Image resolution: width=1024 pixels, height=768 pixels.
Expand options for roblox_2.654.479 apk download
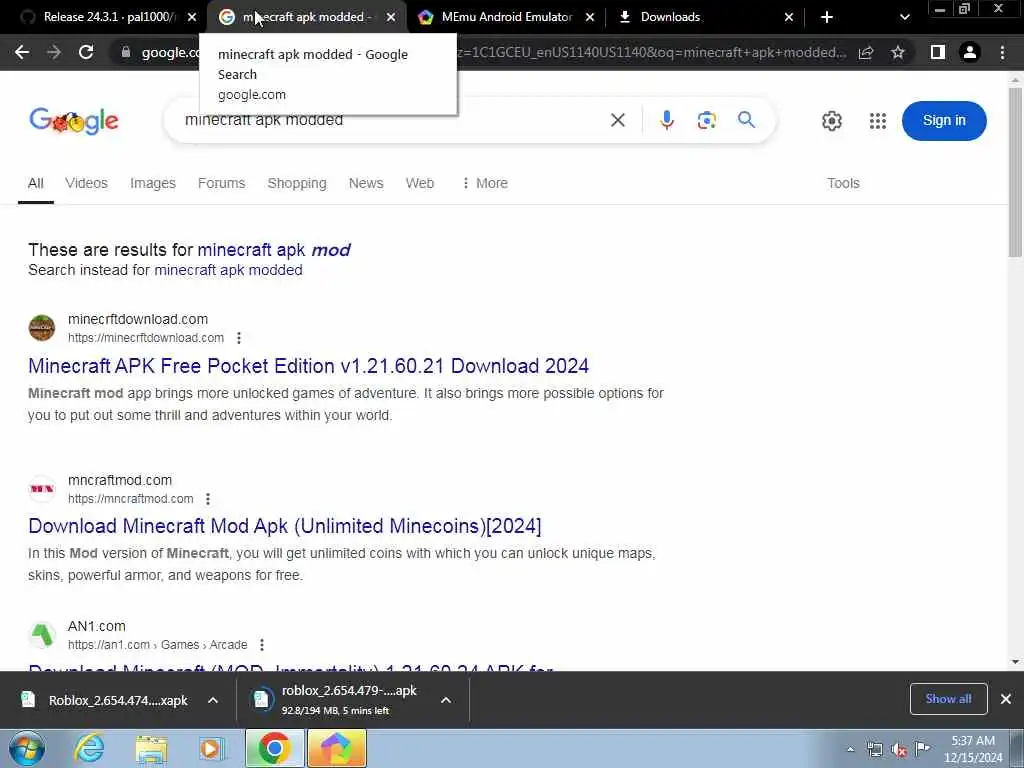click(x=446, y=700)
